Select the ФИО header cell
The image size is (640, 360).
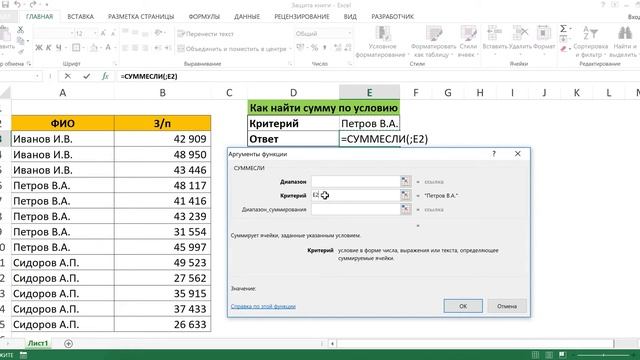[x=62, y=123]
